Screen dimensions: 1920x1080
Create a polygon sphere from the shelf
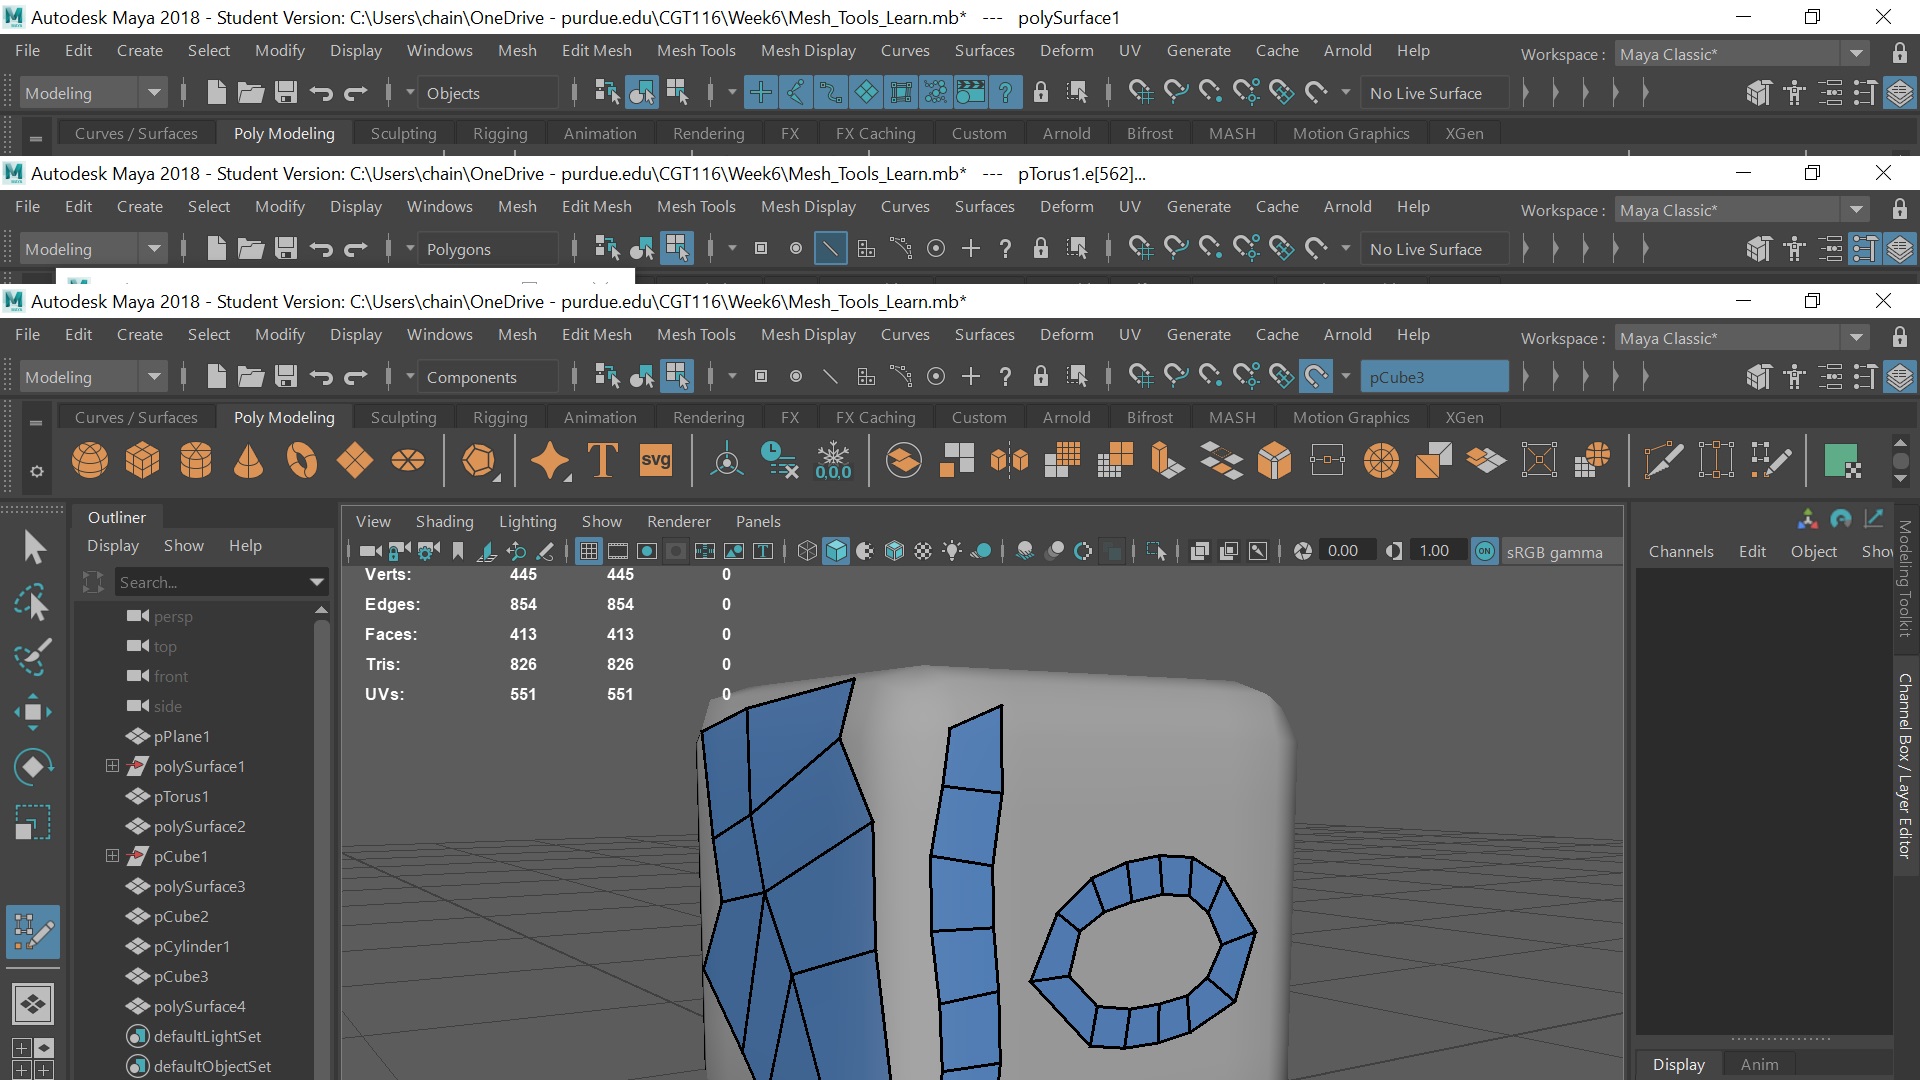click(90, 461)
